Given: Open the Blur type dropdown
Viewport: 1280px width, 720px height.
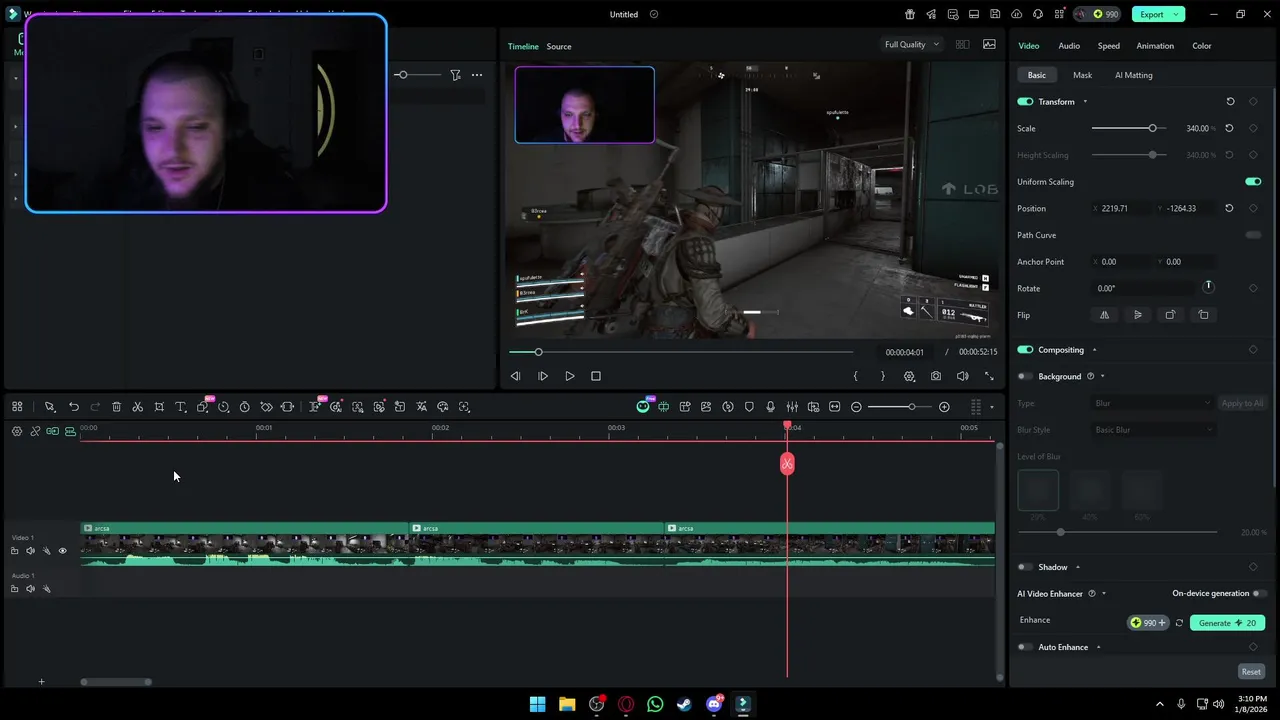Looking at the screenshot, I should 1153,403.
